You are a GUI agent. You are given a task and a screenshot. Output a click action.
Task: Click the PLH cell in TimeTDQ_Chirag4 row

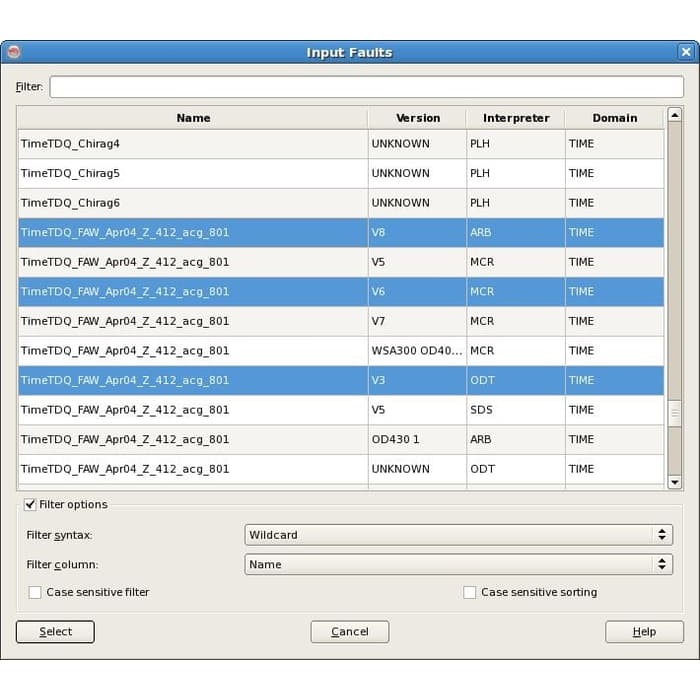pyautogui.click(x=516, y=144)
